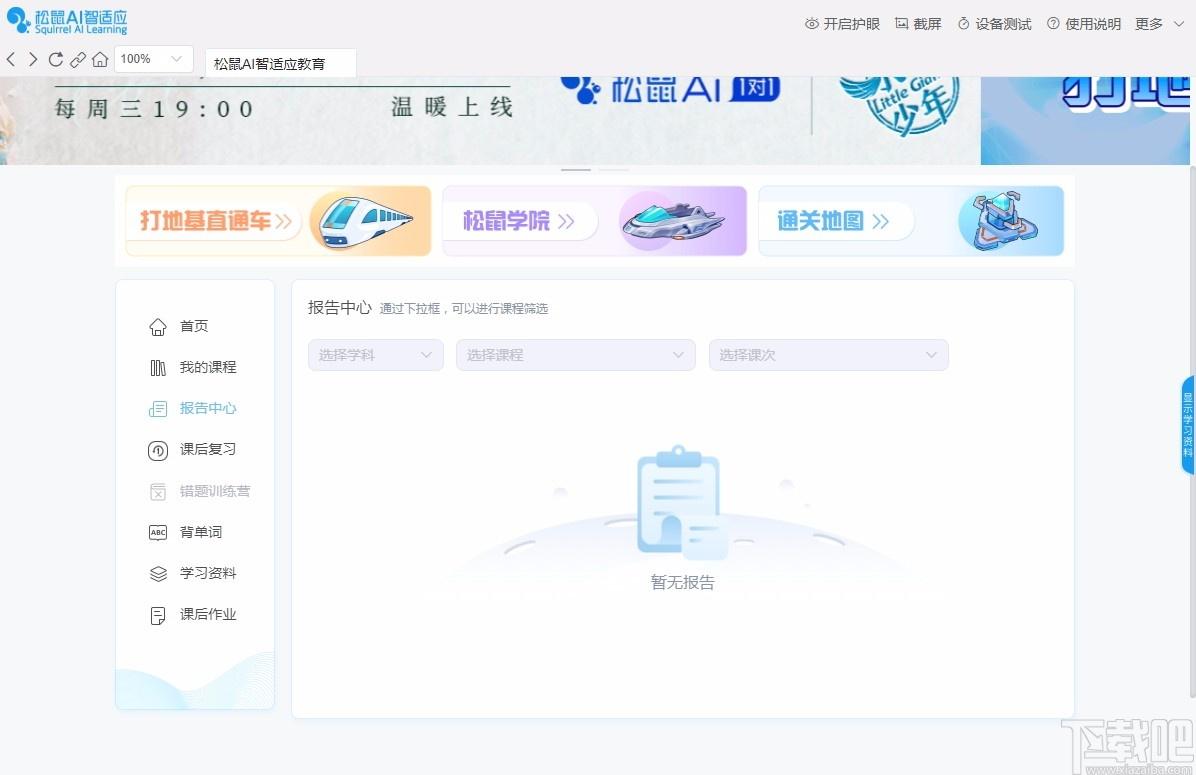Go forward with the right arrow icon
Screen dimensions: 1196x775
(32, 59)
